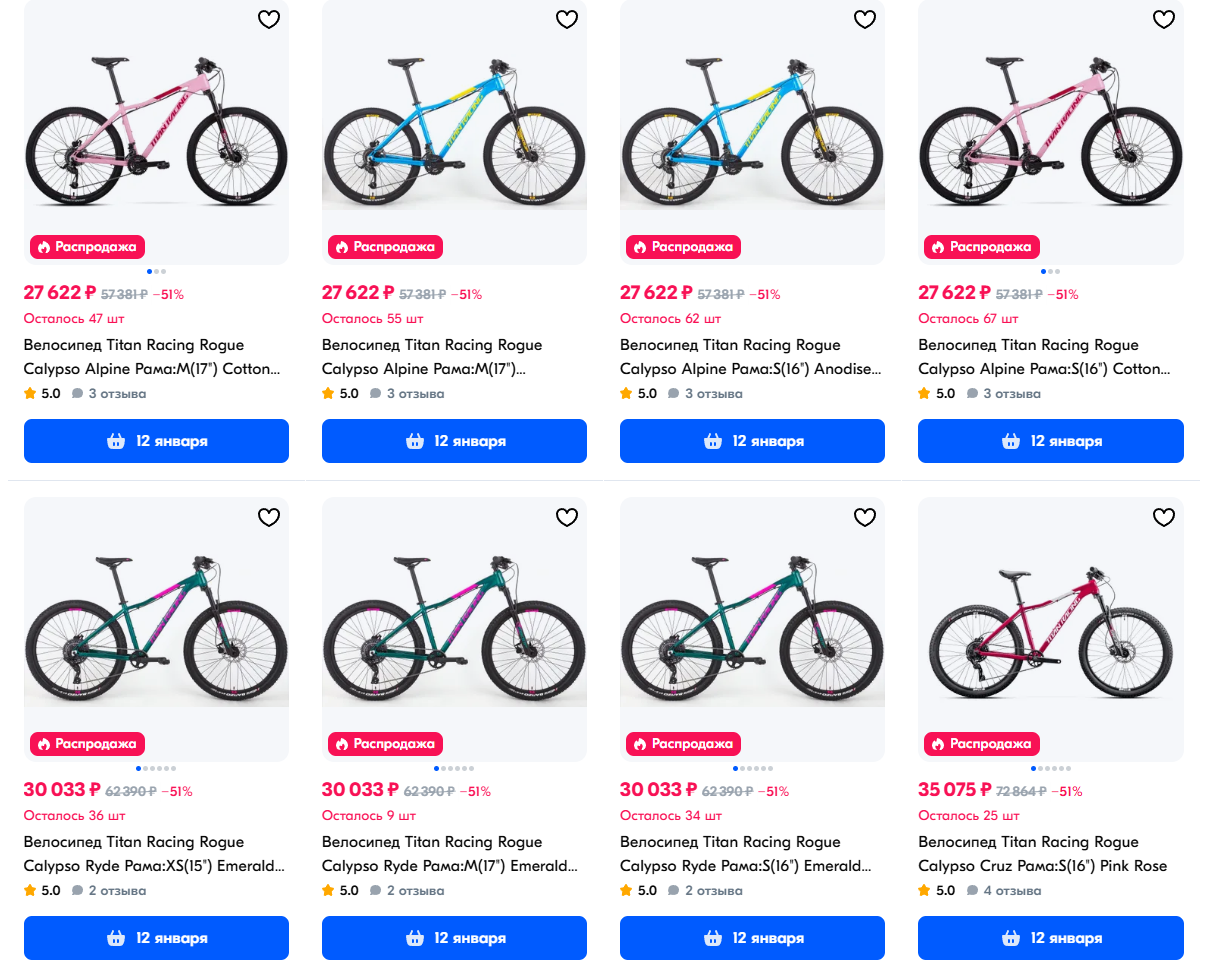This screenshot has height=964, width=1228.
Task: Add Alpine M(17") Cotton bike to cart
Action: 156,441
